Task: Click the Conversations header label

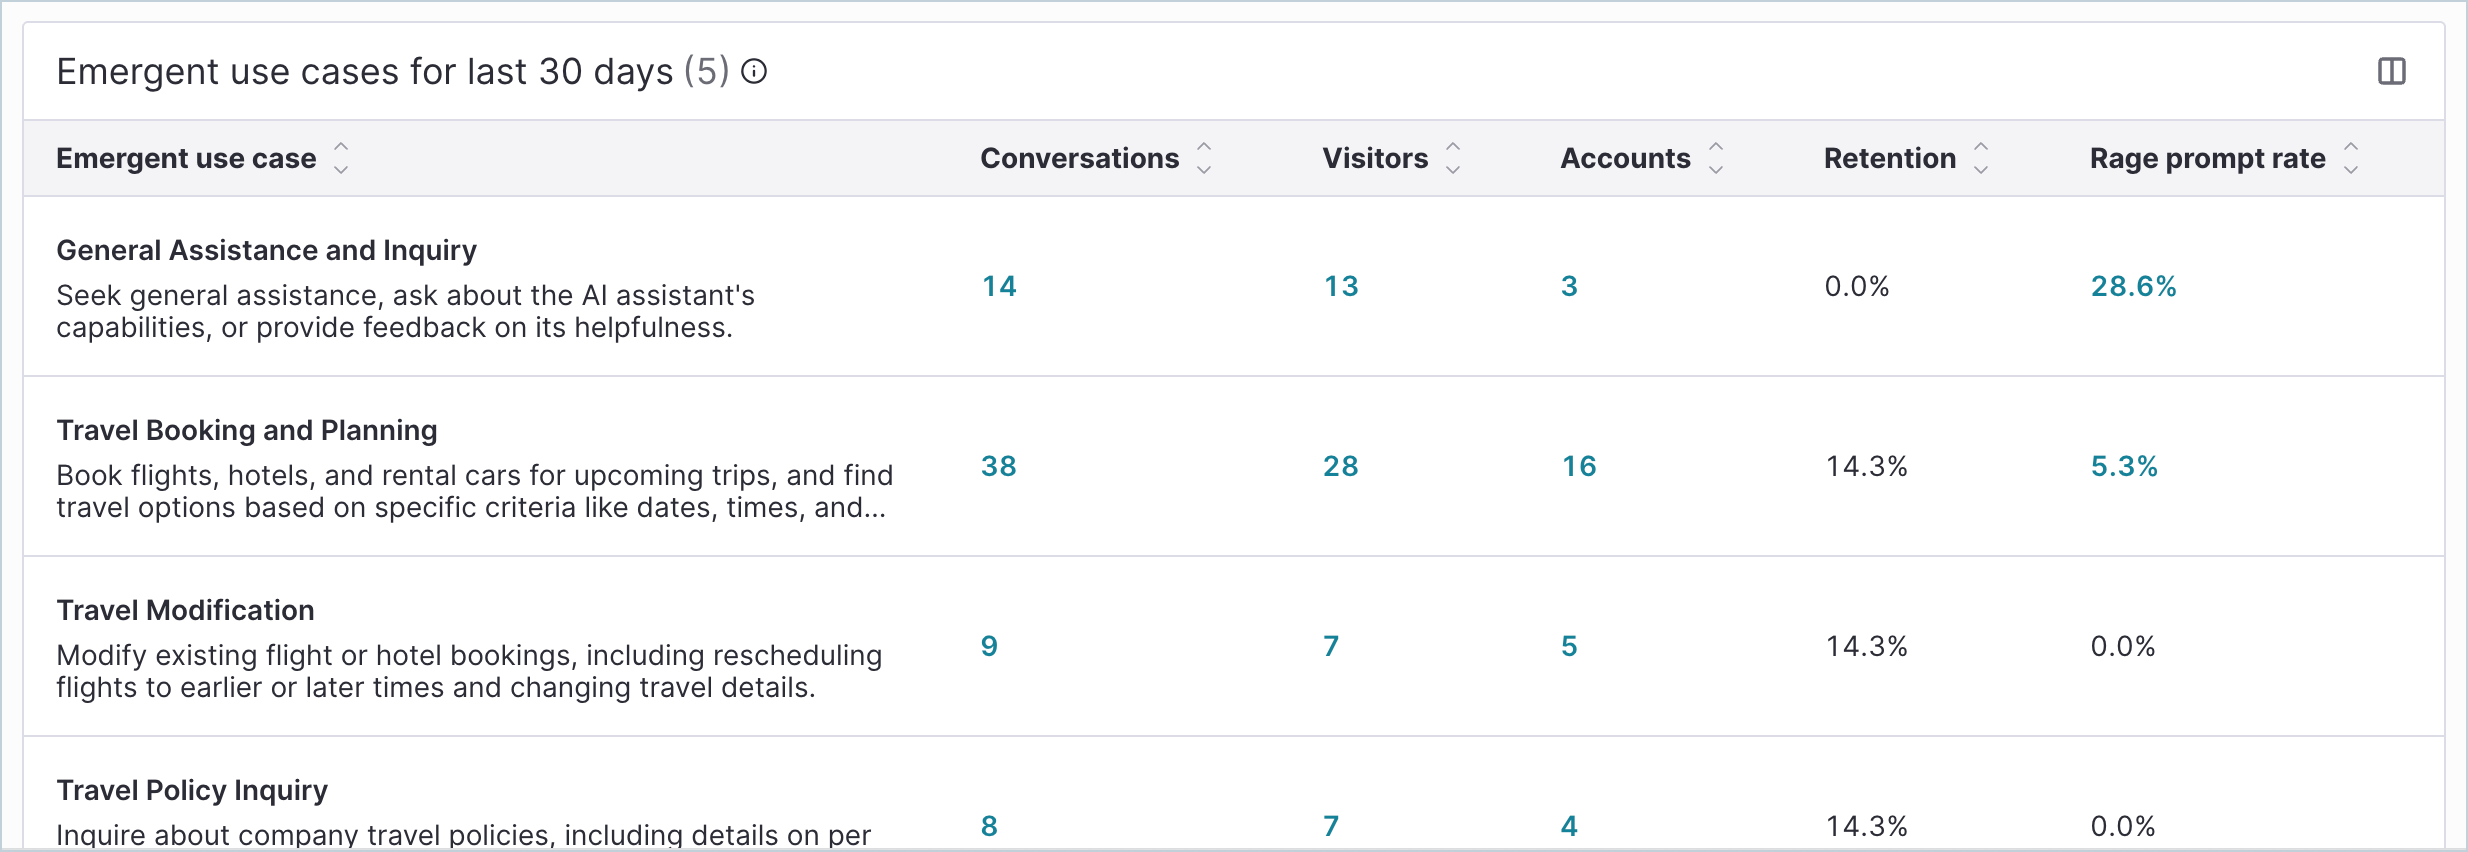Action: (x=1080, y=158)
